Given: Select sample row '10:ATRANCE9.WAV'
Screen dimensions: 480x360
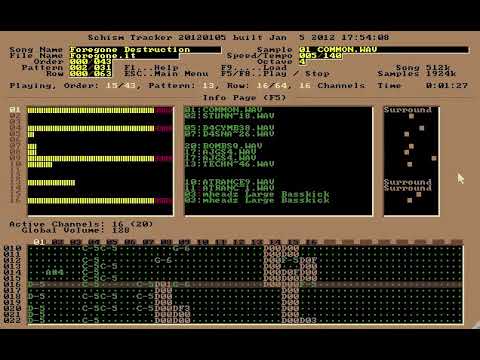Looking at the screenshot, I should click(229, 182).
